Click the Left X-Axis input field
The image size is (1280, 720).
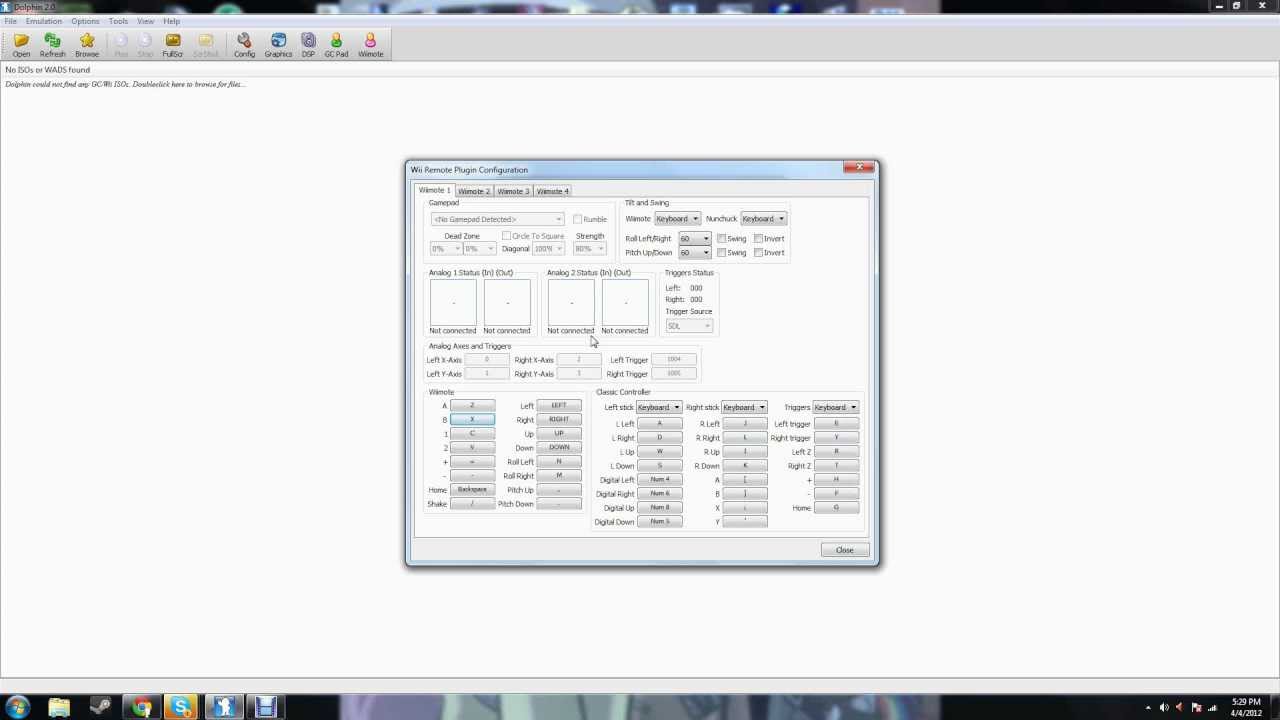pos(487,360)
